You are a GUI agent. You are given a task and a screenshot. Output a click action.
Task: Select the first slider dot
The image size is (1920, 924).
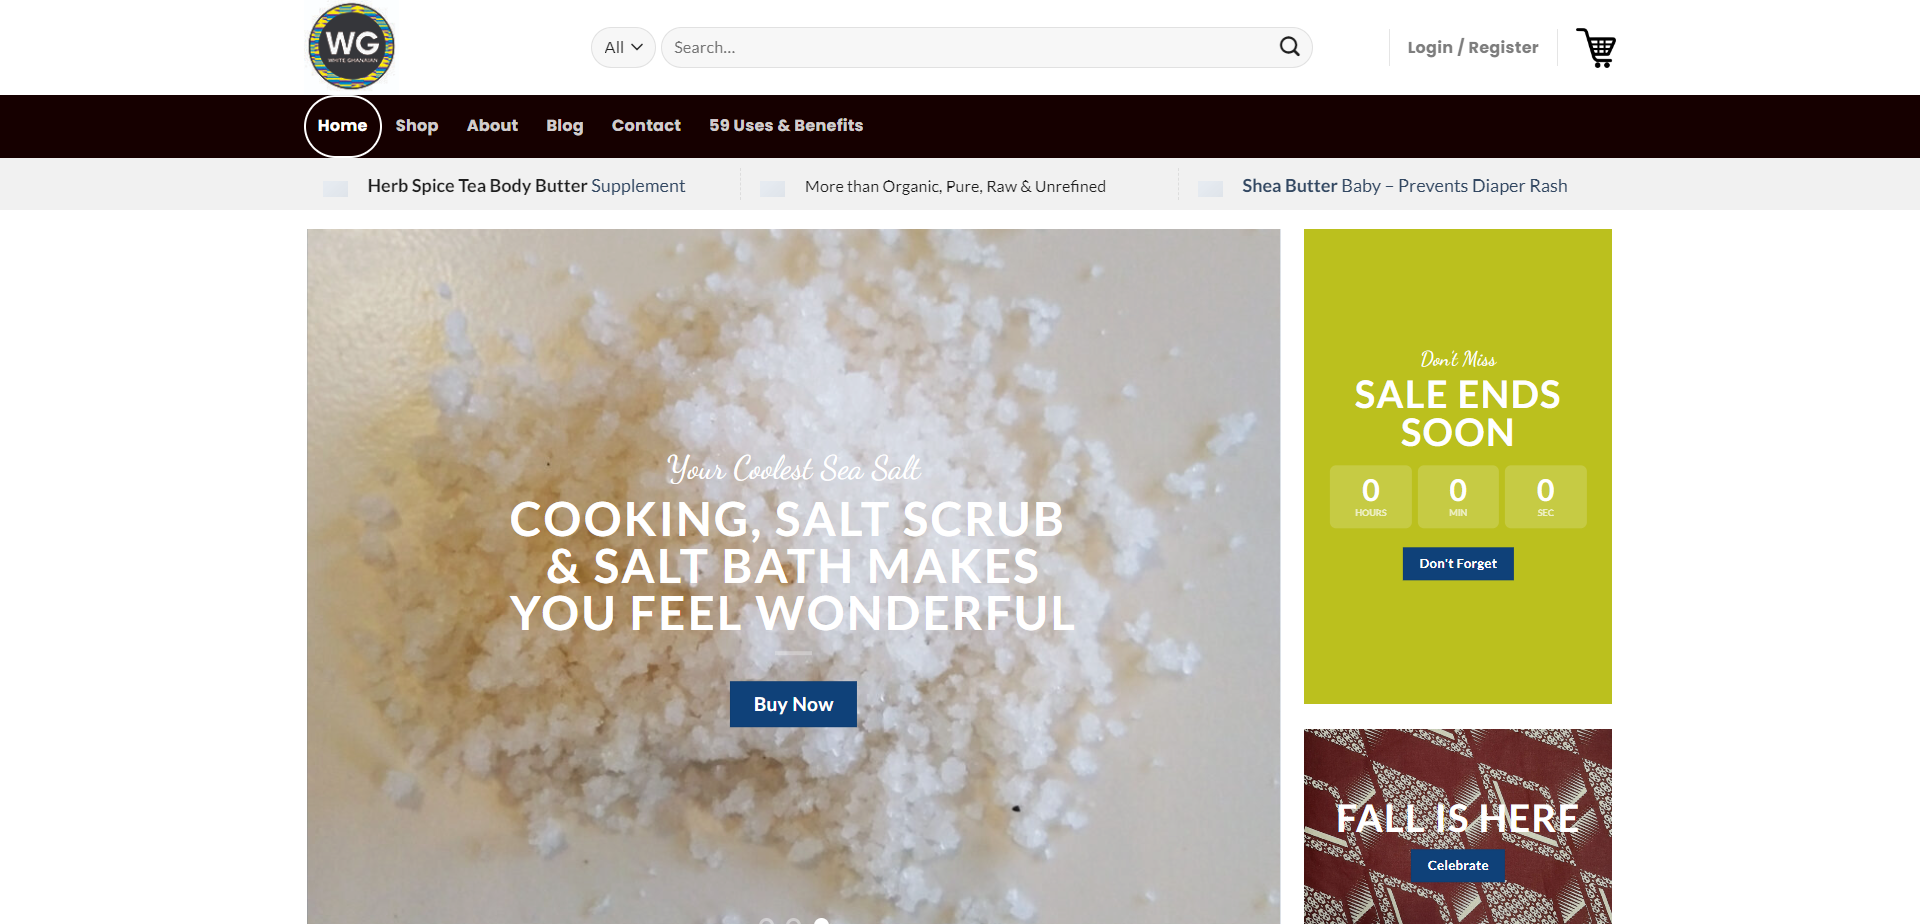(766, 921)
